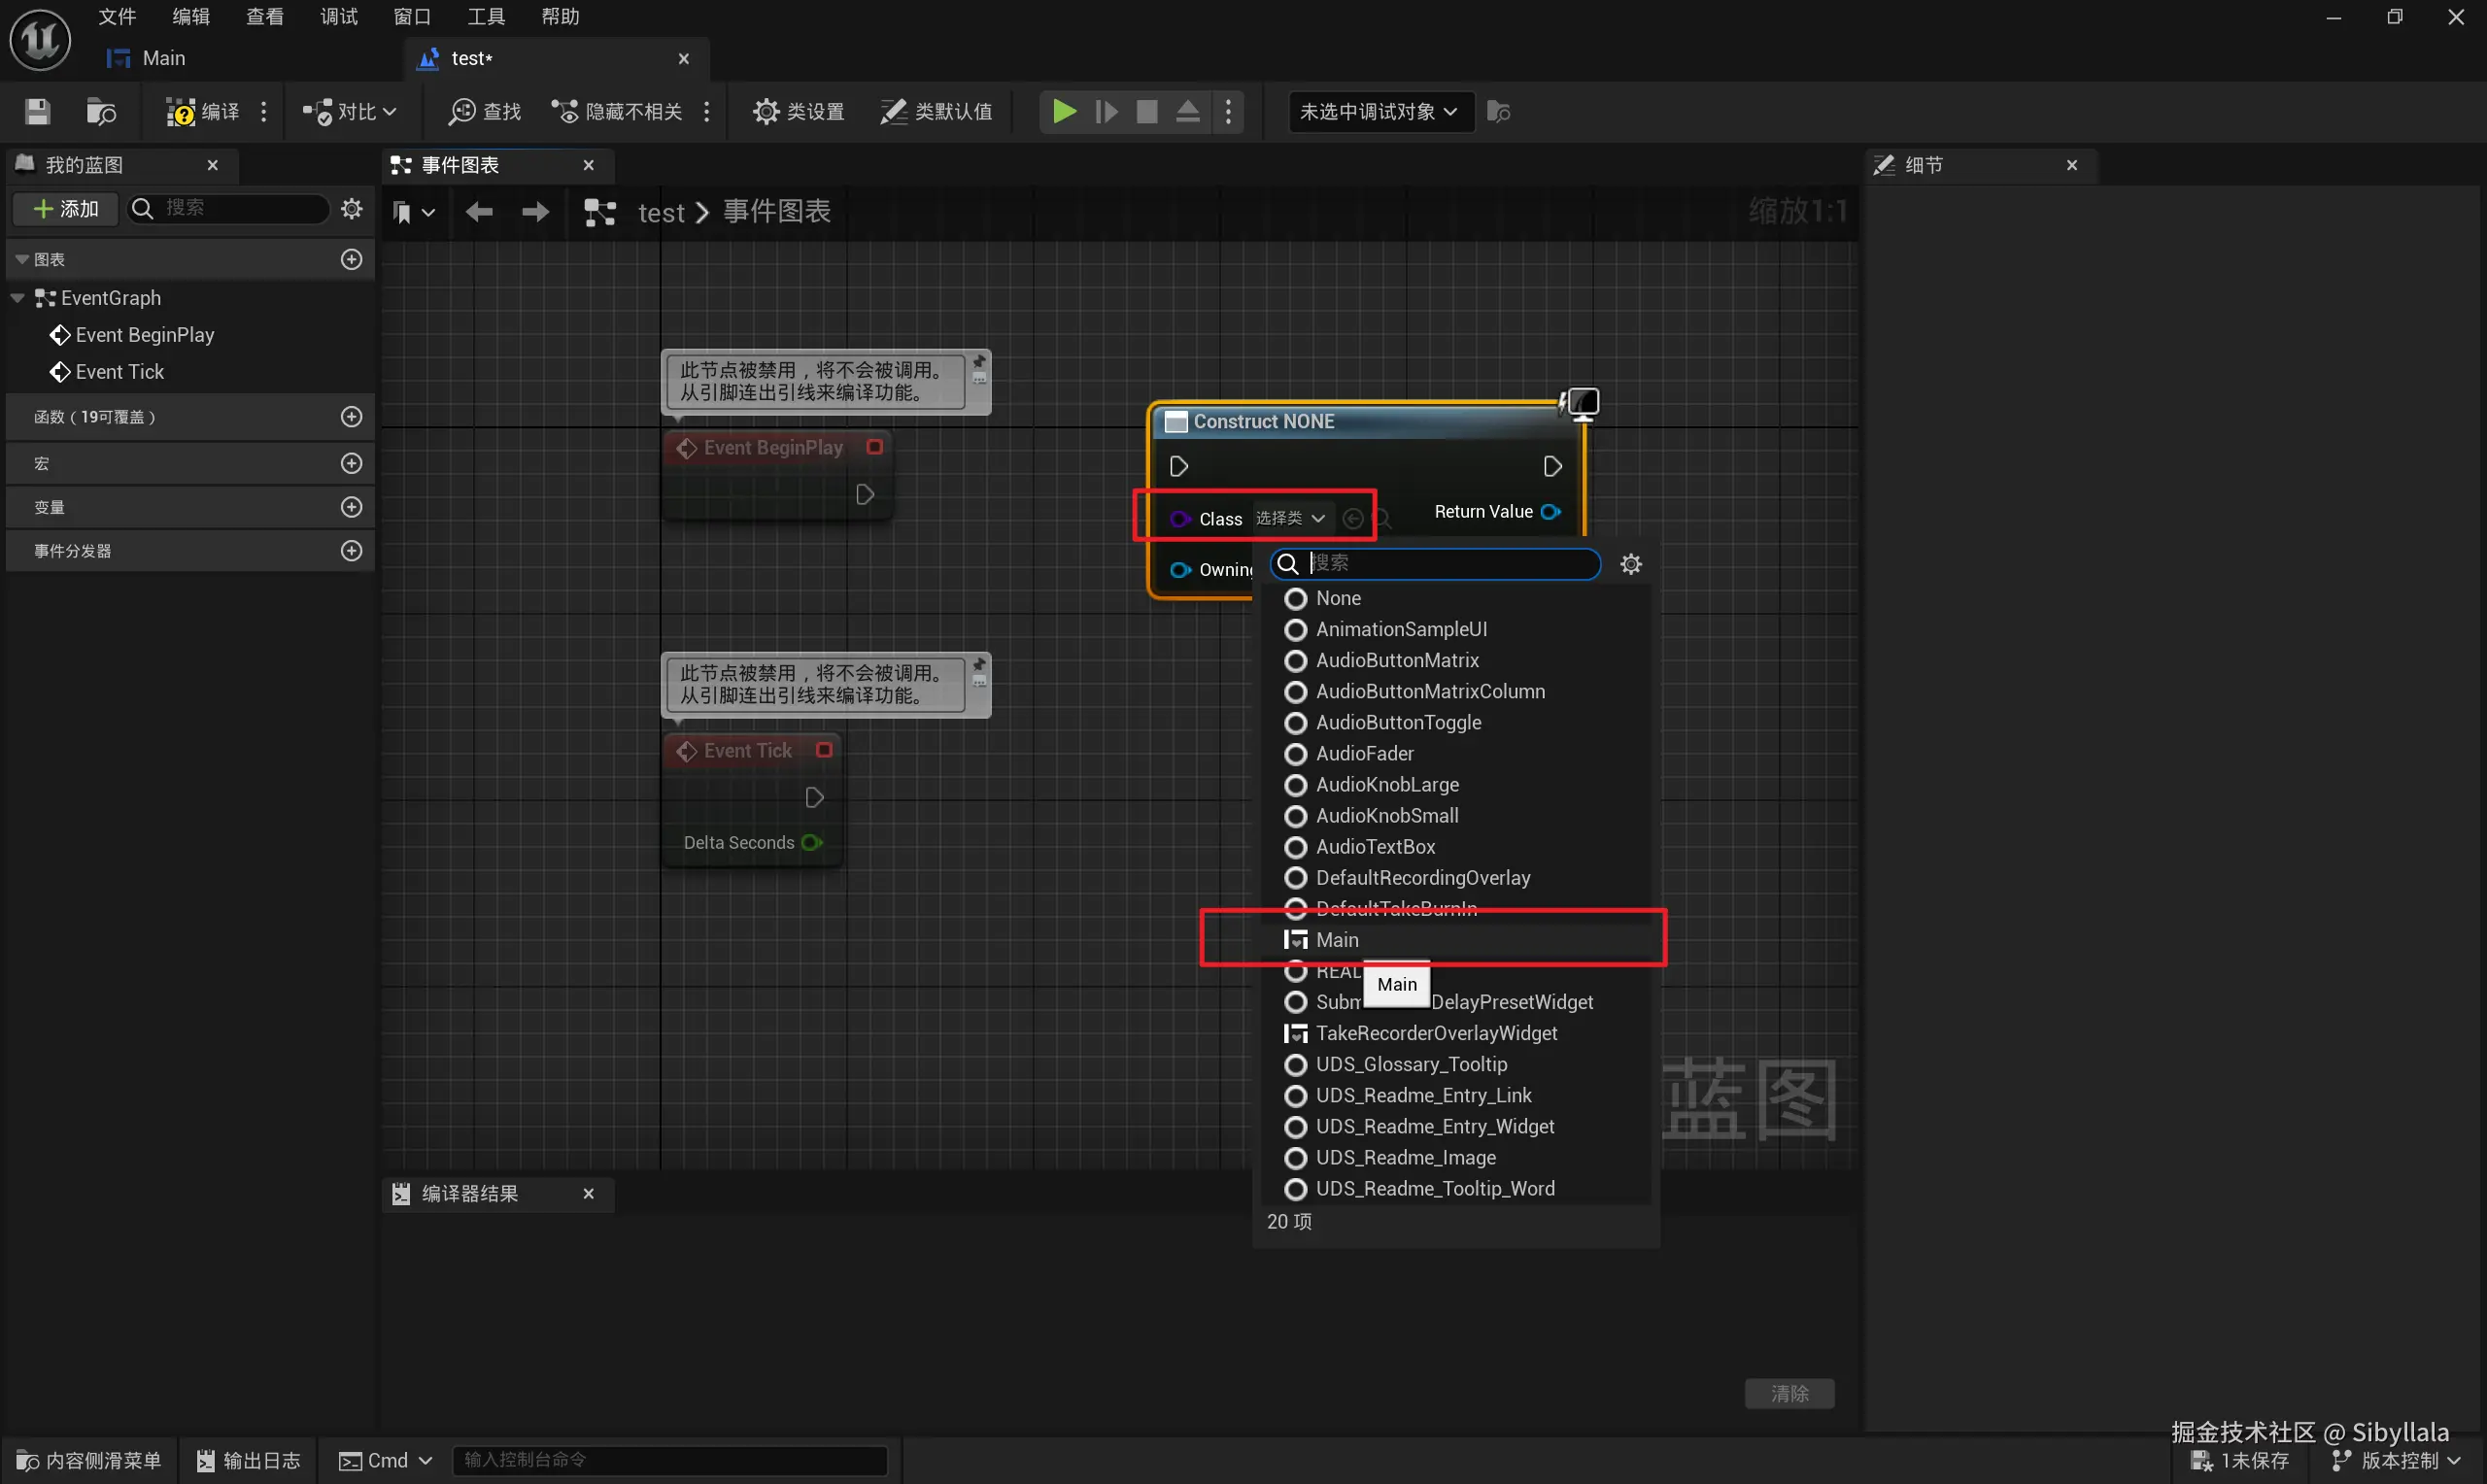Open the debug object dropdown
Screen dimensions: 2487x1484
1378,111
